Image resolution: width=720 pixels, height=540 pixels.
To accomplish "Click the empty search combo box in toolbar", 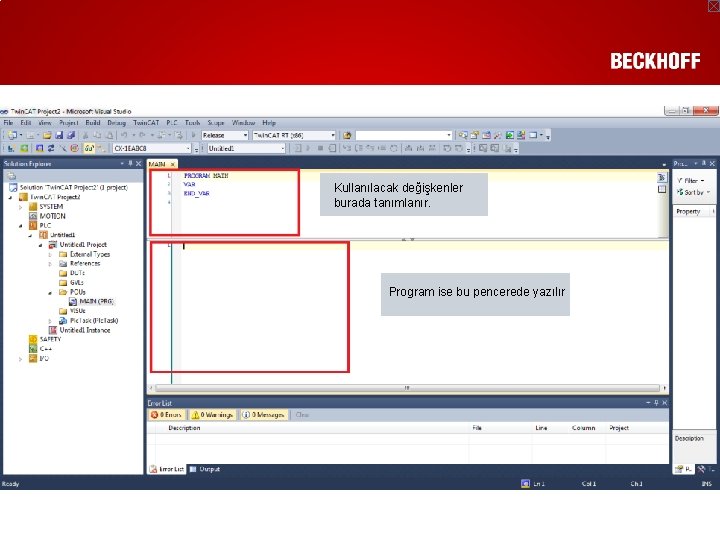I will (x=404, y=135).
